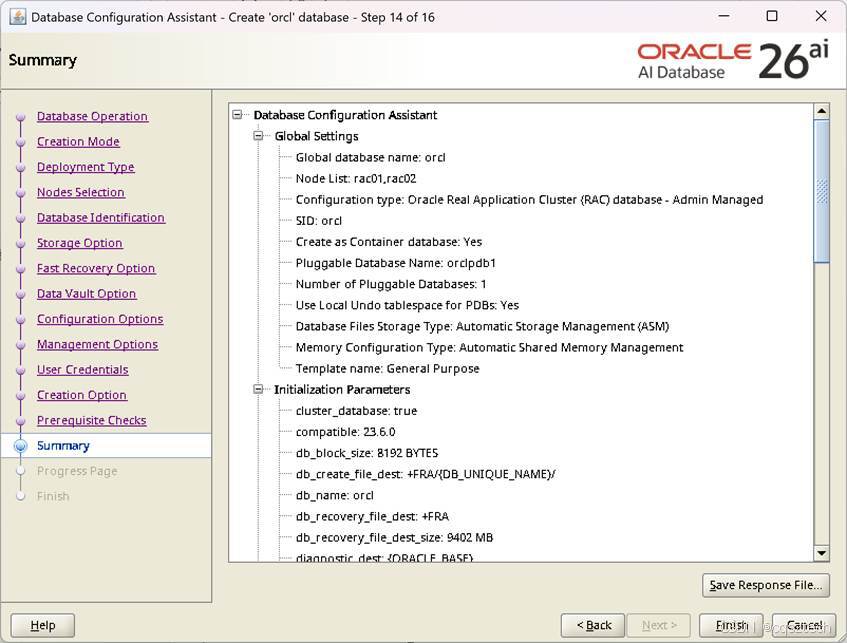Open the Deployment Type step

pos(86,167)
